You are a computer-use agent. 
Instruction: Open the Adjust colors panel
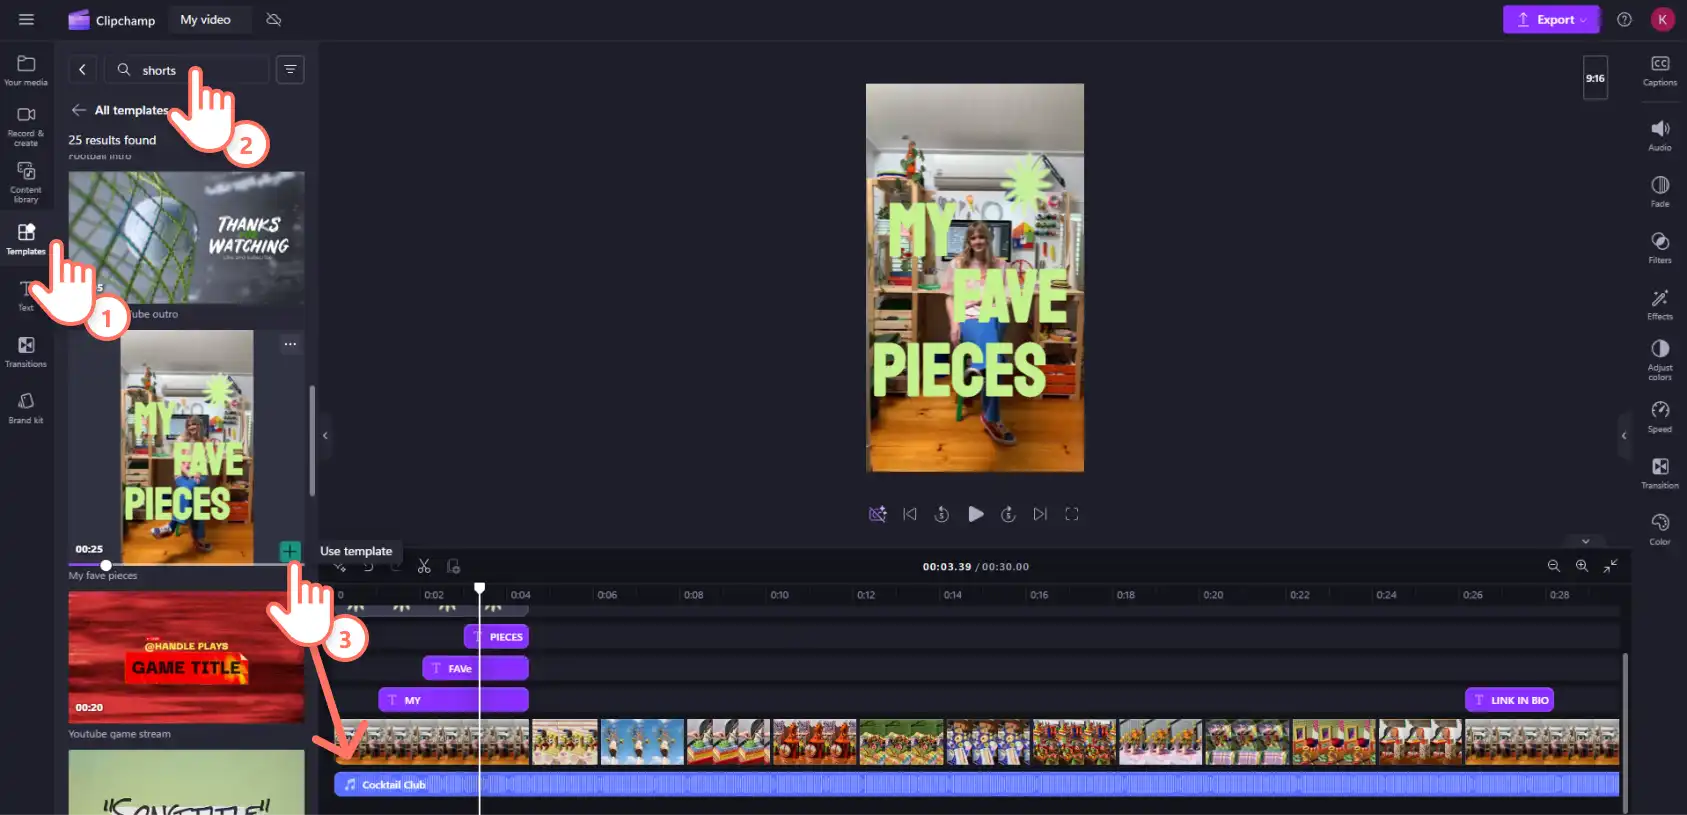click(x=1659, y=359)
